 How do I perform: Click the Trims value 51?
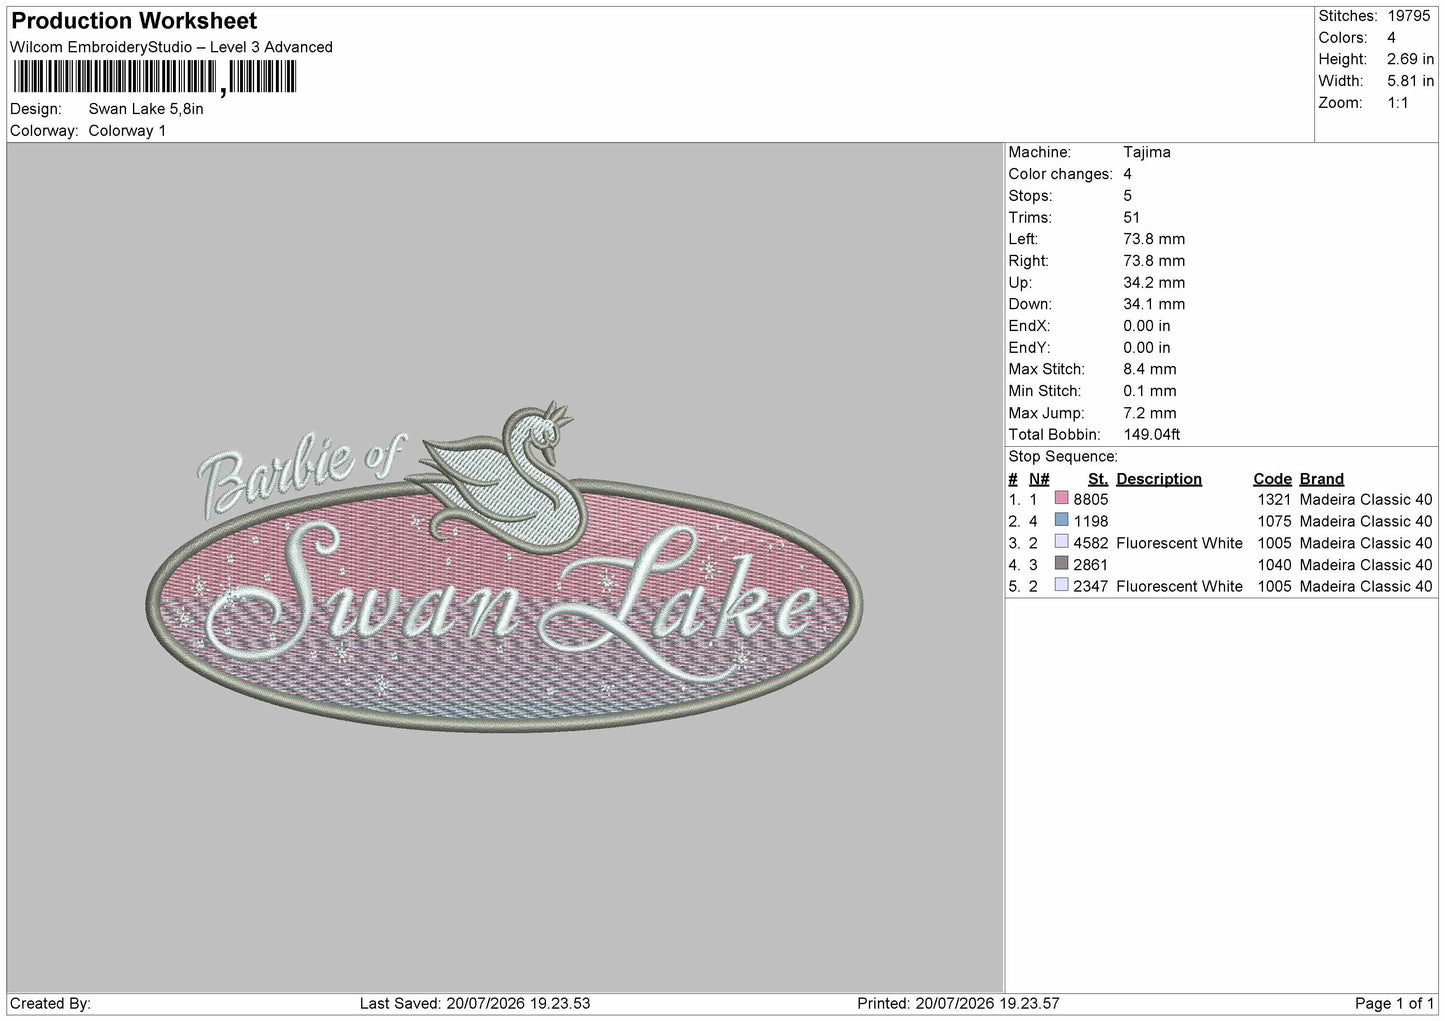point(1131,218)
